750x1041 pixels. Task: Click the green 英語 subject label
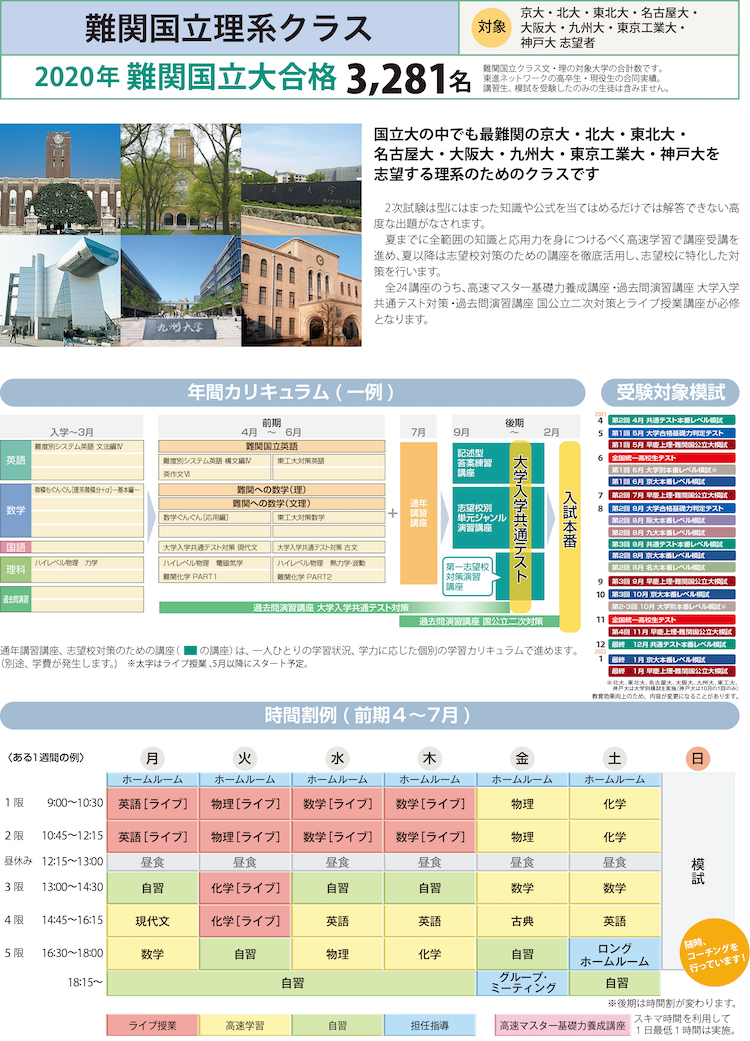[16, 459]
